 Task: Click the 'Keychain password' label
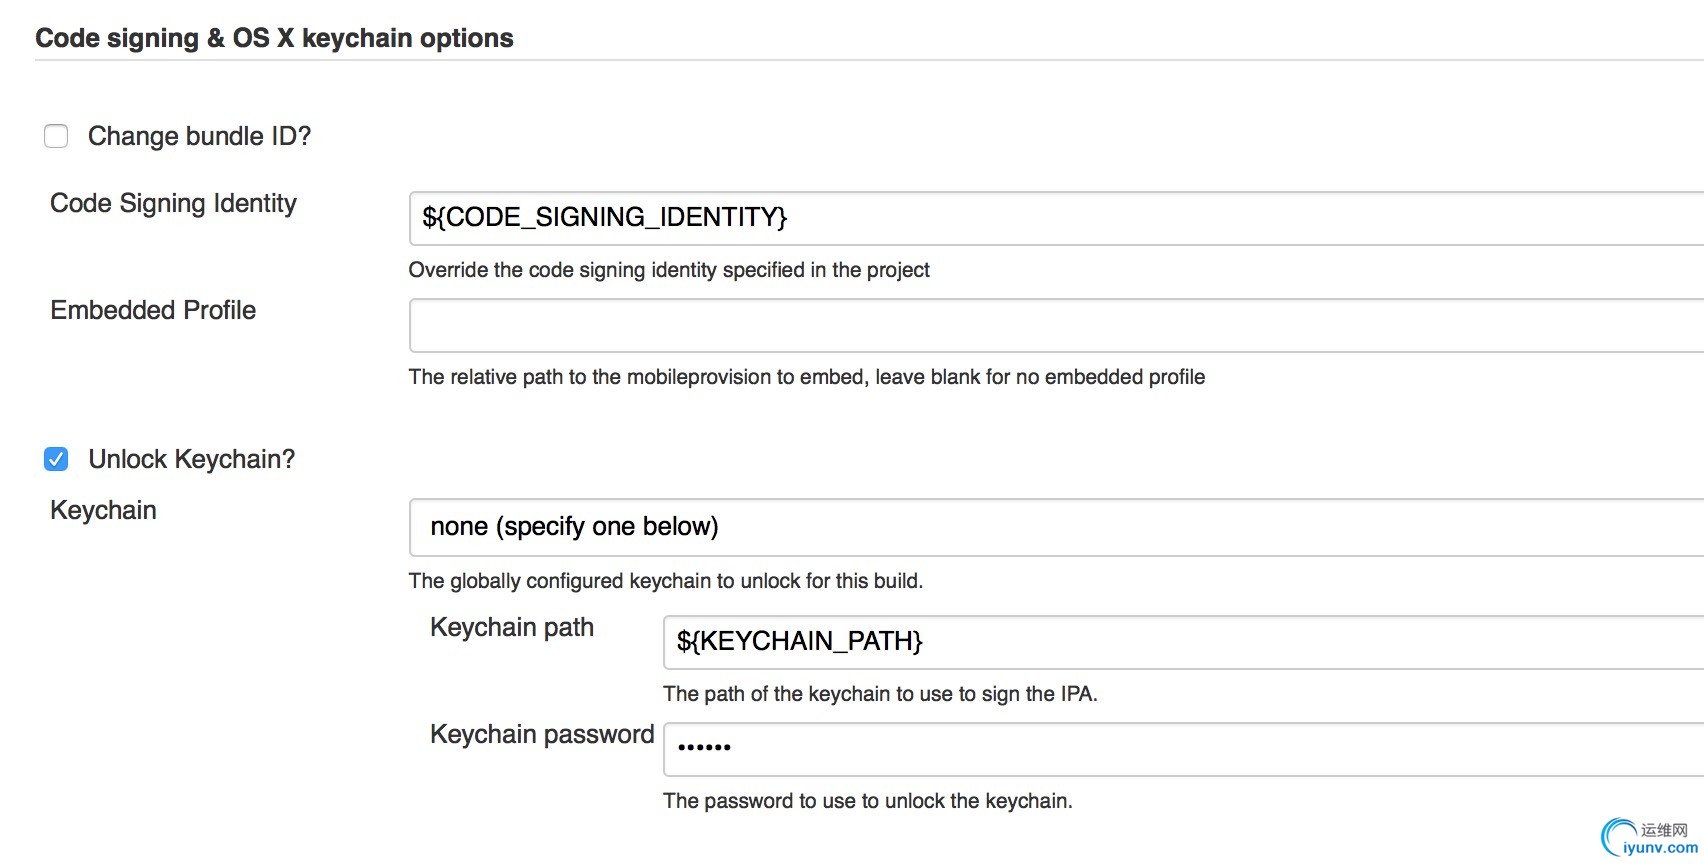541,734
